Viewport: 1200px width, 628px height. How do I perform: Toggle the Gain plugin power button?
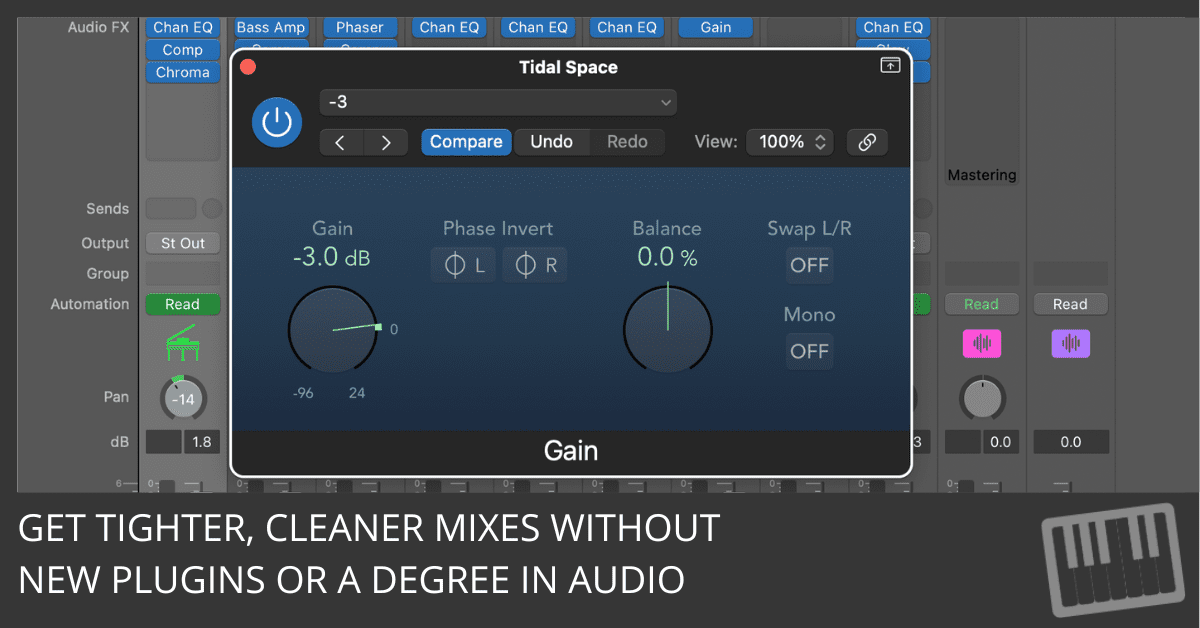(277, 122)
